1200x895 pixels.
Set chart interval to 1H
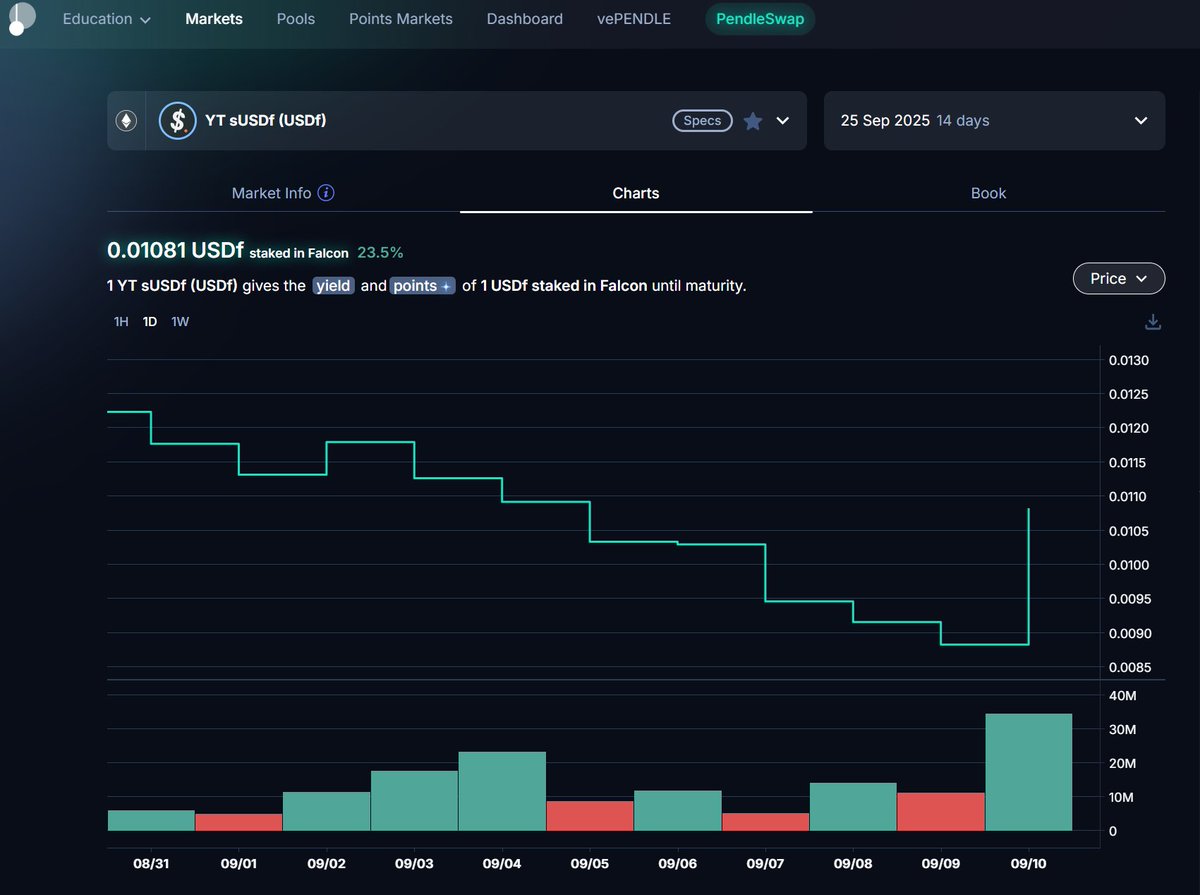[121, 322]
